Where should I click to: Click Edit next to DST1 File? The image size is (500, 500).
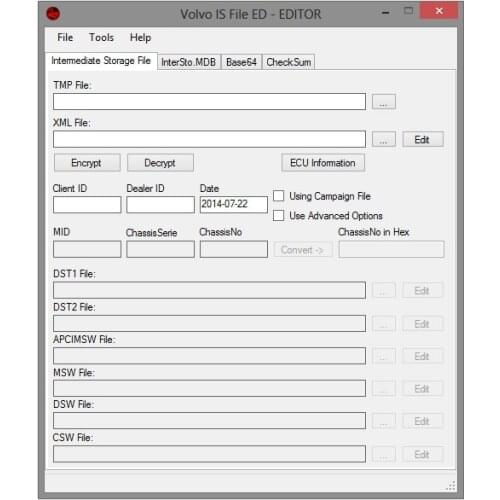(x=423, y=290)
